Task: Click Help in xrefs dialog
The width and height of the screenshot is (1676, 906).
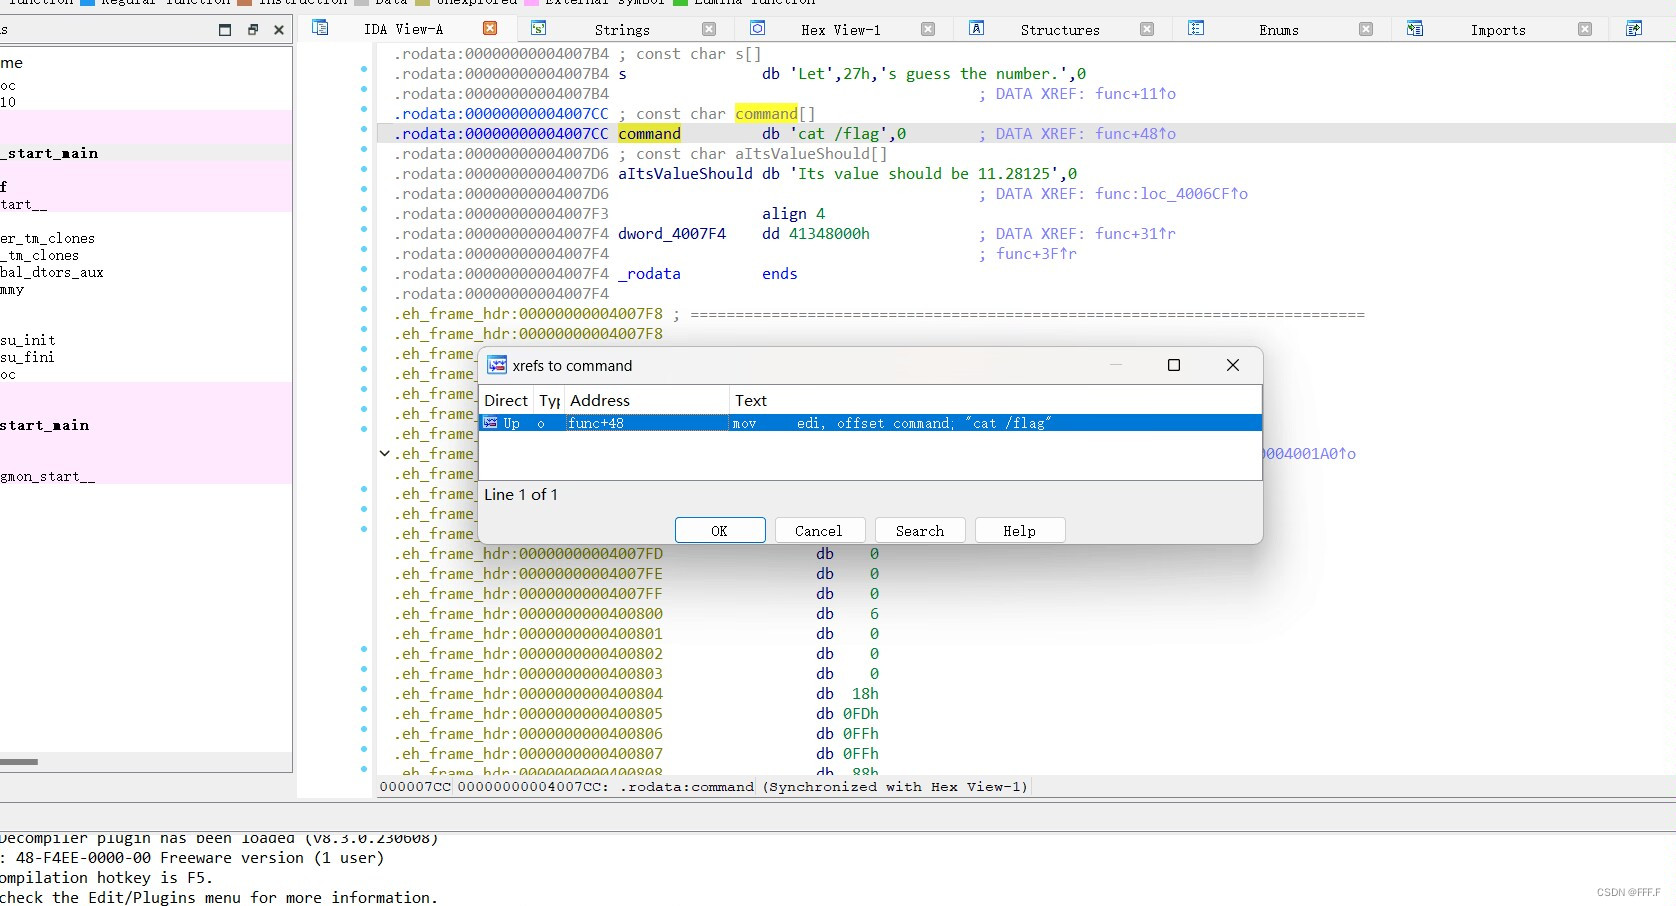Action: (x=1020, y=530)
